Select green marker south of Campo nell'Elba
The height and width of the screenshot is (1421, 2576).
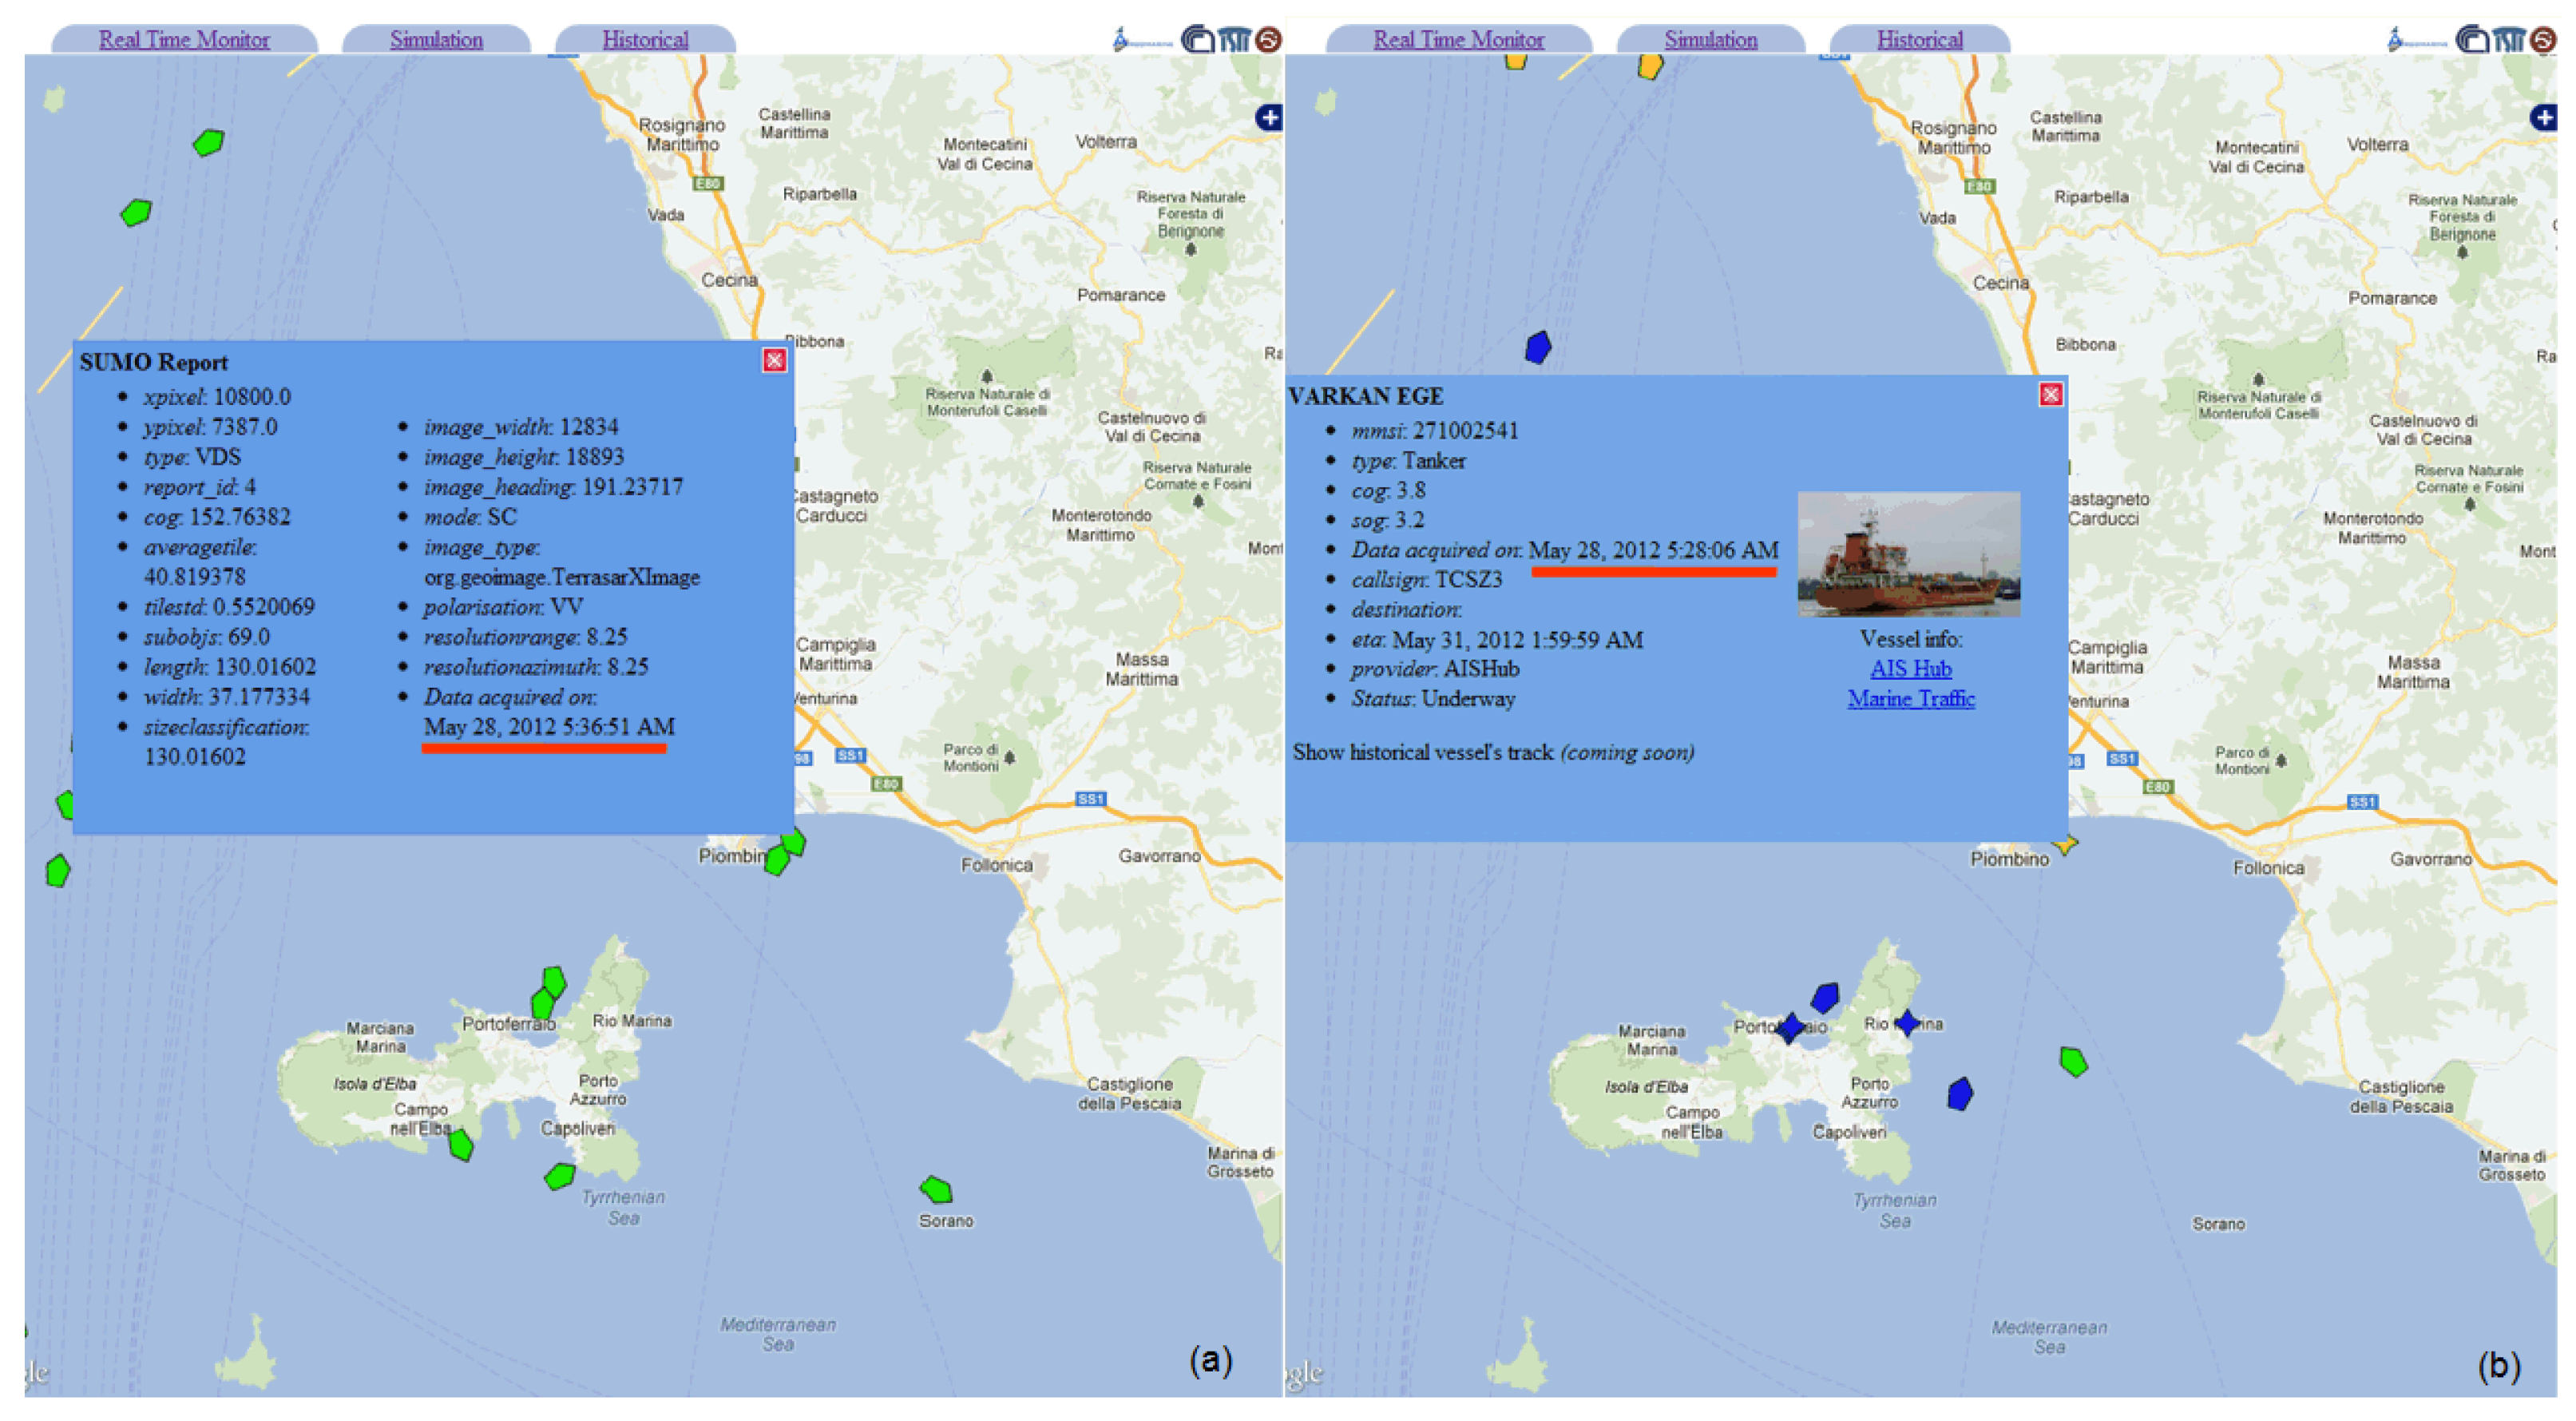[x=460, y=1145]
